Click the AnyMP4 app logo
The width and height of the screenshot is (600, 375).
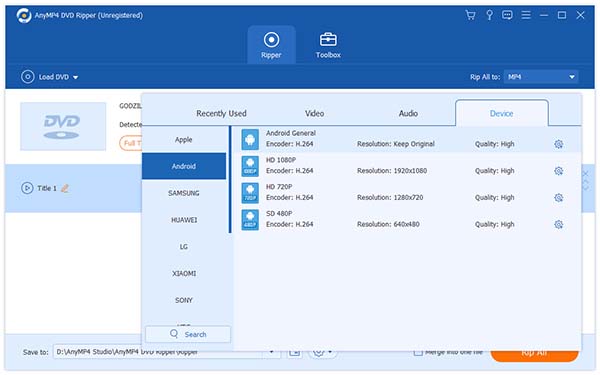point(24,15)
